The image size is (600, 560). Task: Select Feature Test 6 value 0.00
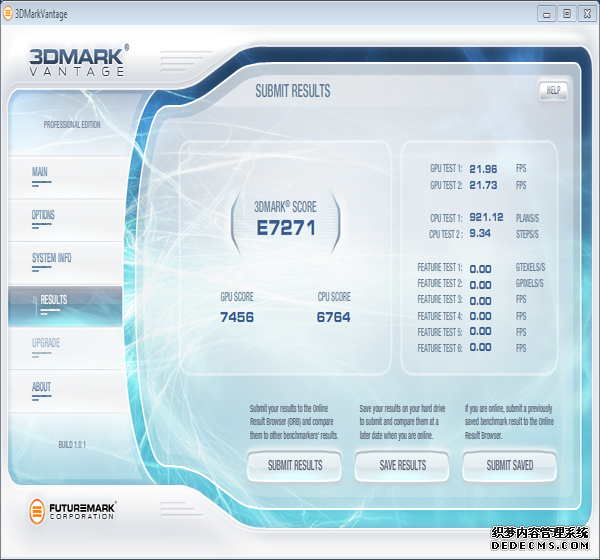click(480, 347)
